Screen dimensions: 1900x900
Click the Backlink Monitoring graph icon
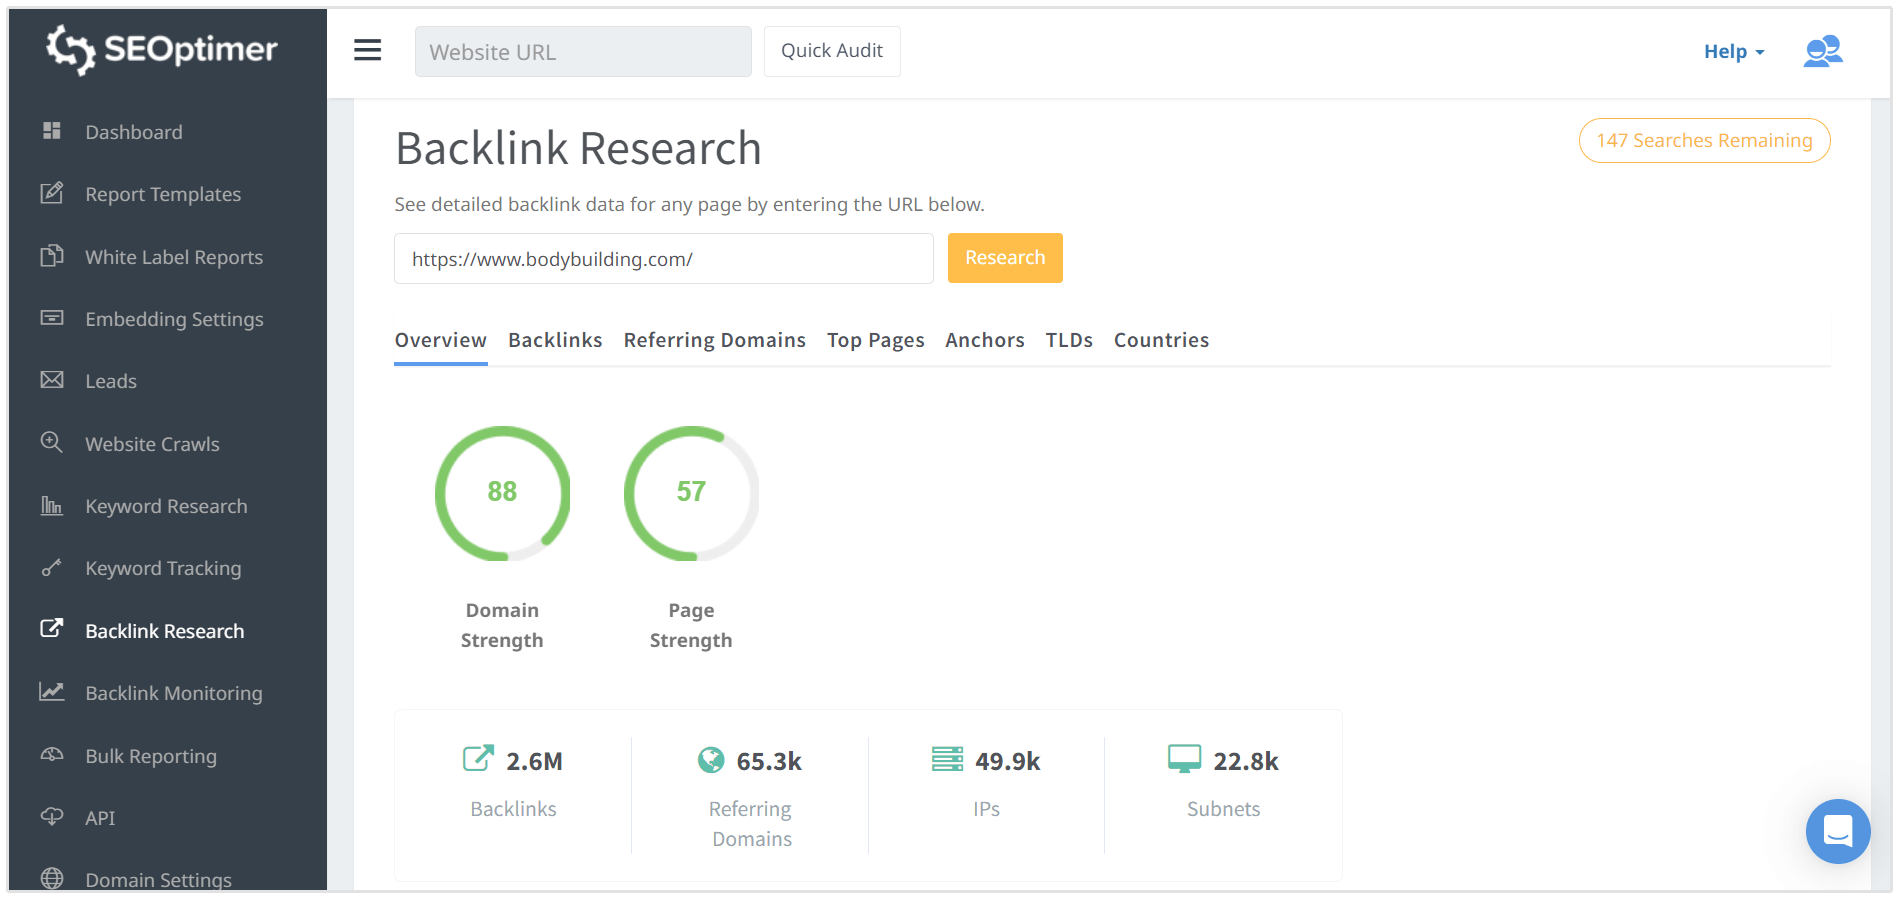point(52,692)
